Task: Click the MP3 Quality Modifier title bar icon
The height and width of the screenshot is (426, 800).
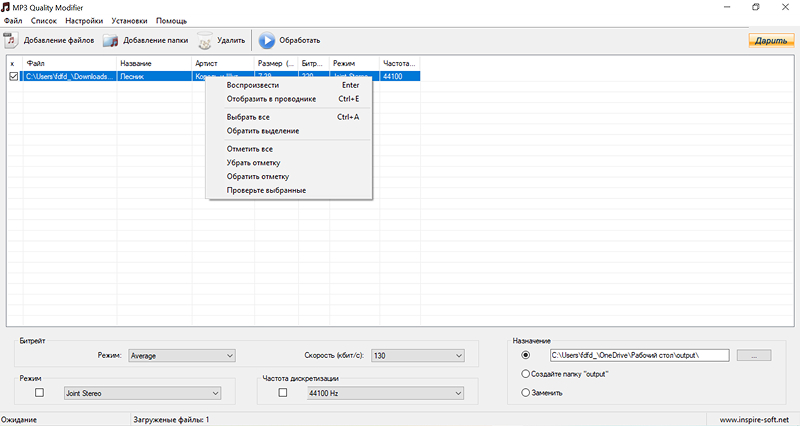Action: pyautogui.click(x=7, y=7)
